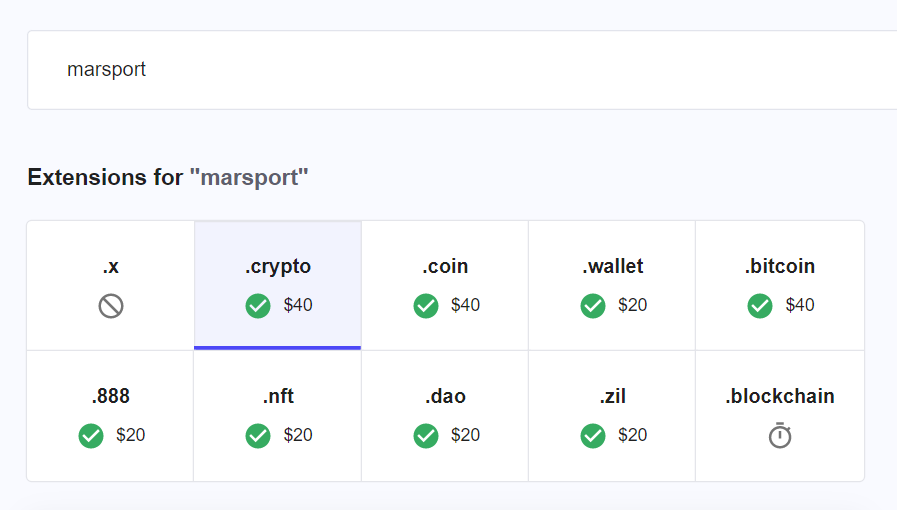Select the .crypto extension tab
Viewport: 897px width, 510px height.
277,285
